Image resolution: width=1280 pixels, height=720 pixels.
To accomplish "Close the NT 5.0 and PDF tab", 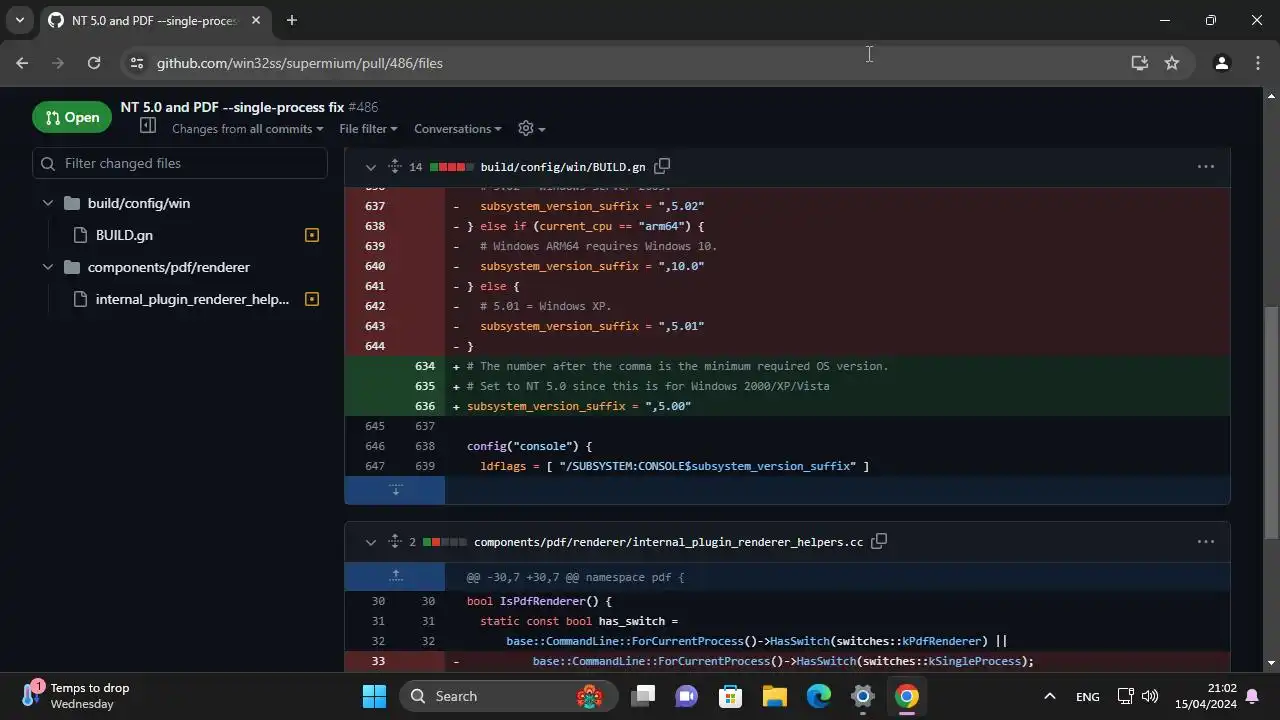I will point(256,20).
